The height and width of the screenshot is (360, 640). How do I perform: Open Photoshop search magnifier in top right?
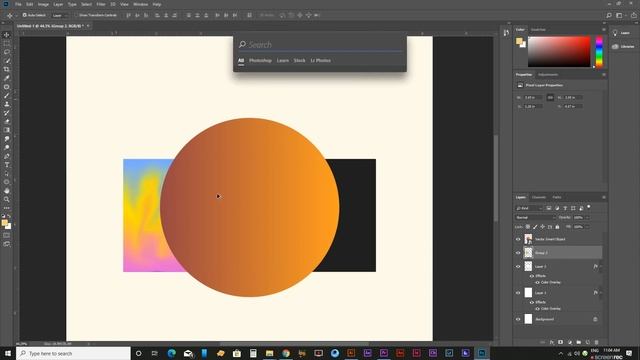click(x=609, y=16)
